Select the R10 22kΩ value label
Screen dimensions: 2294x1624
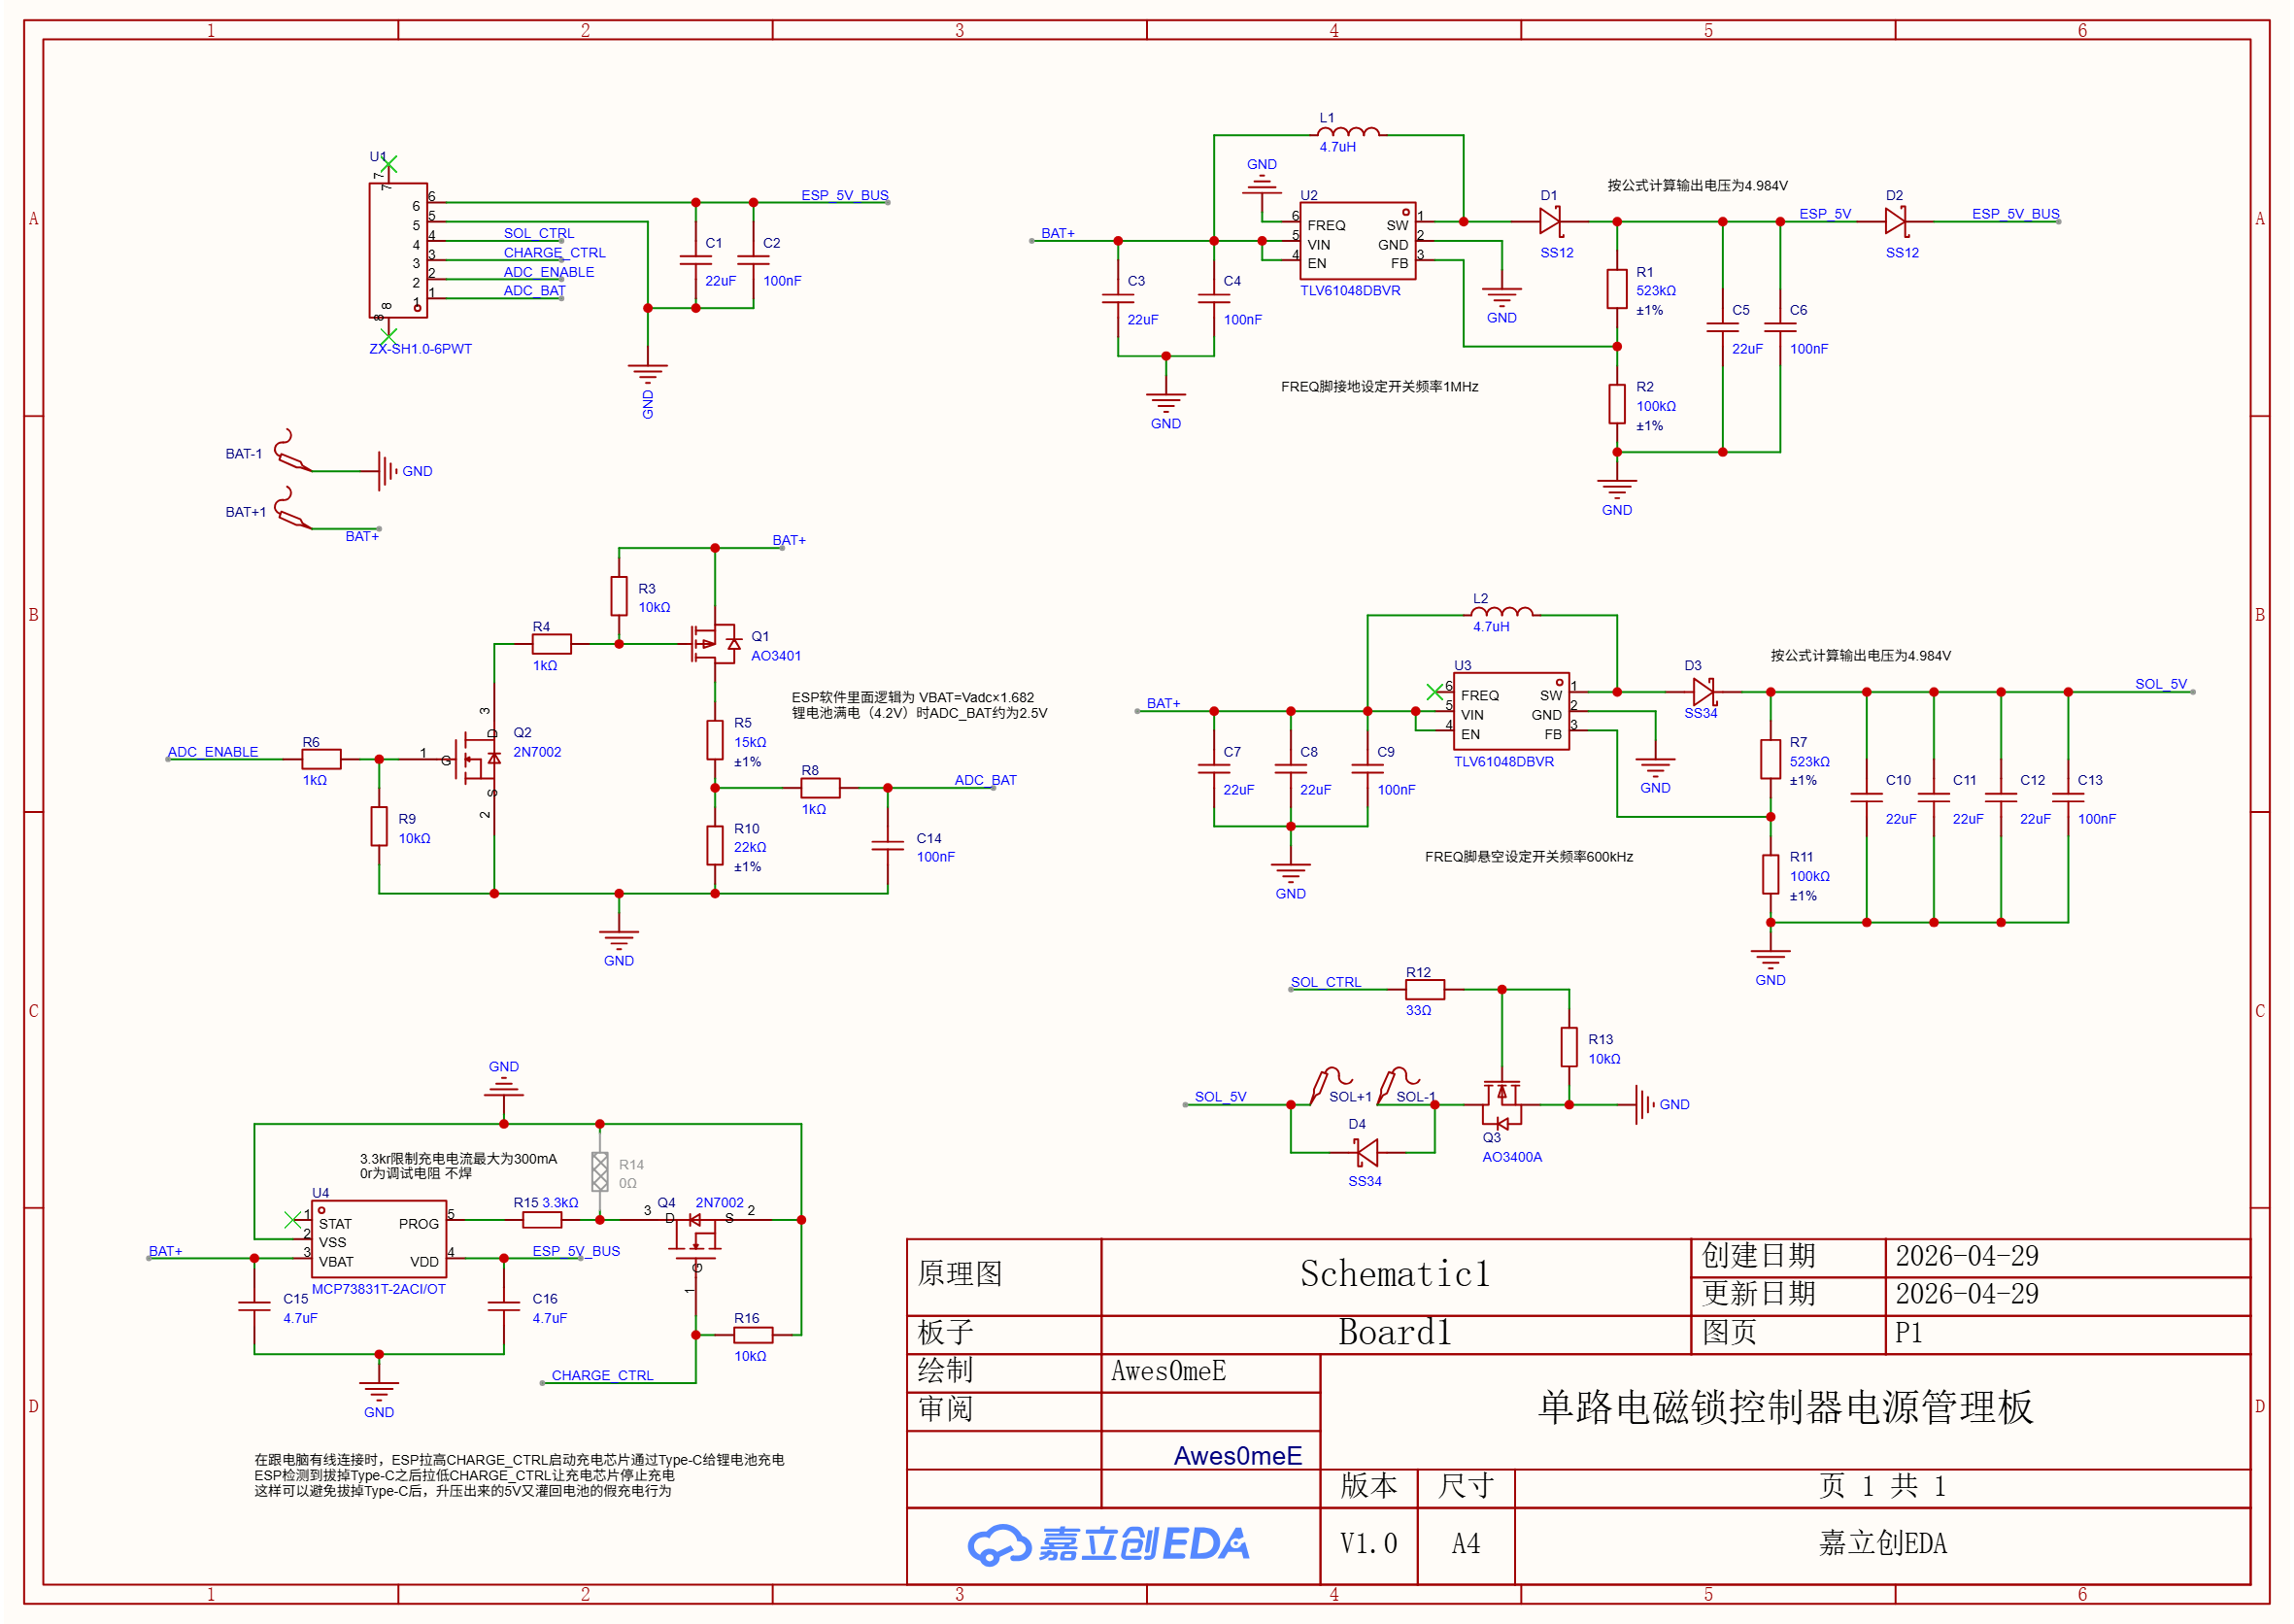pyautogui.click(x=750, y=848)
